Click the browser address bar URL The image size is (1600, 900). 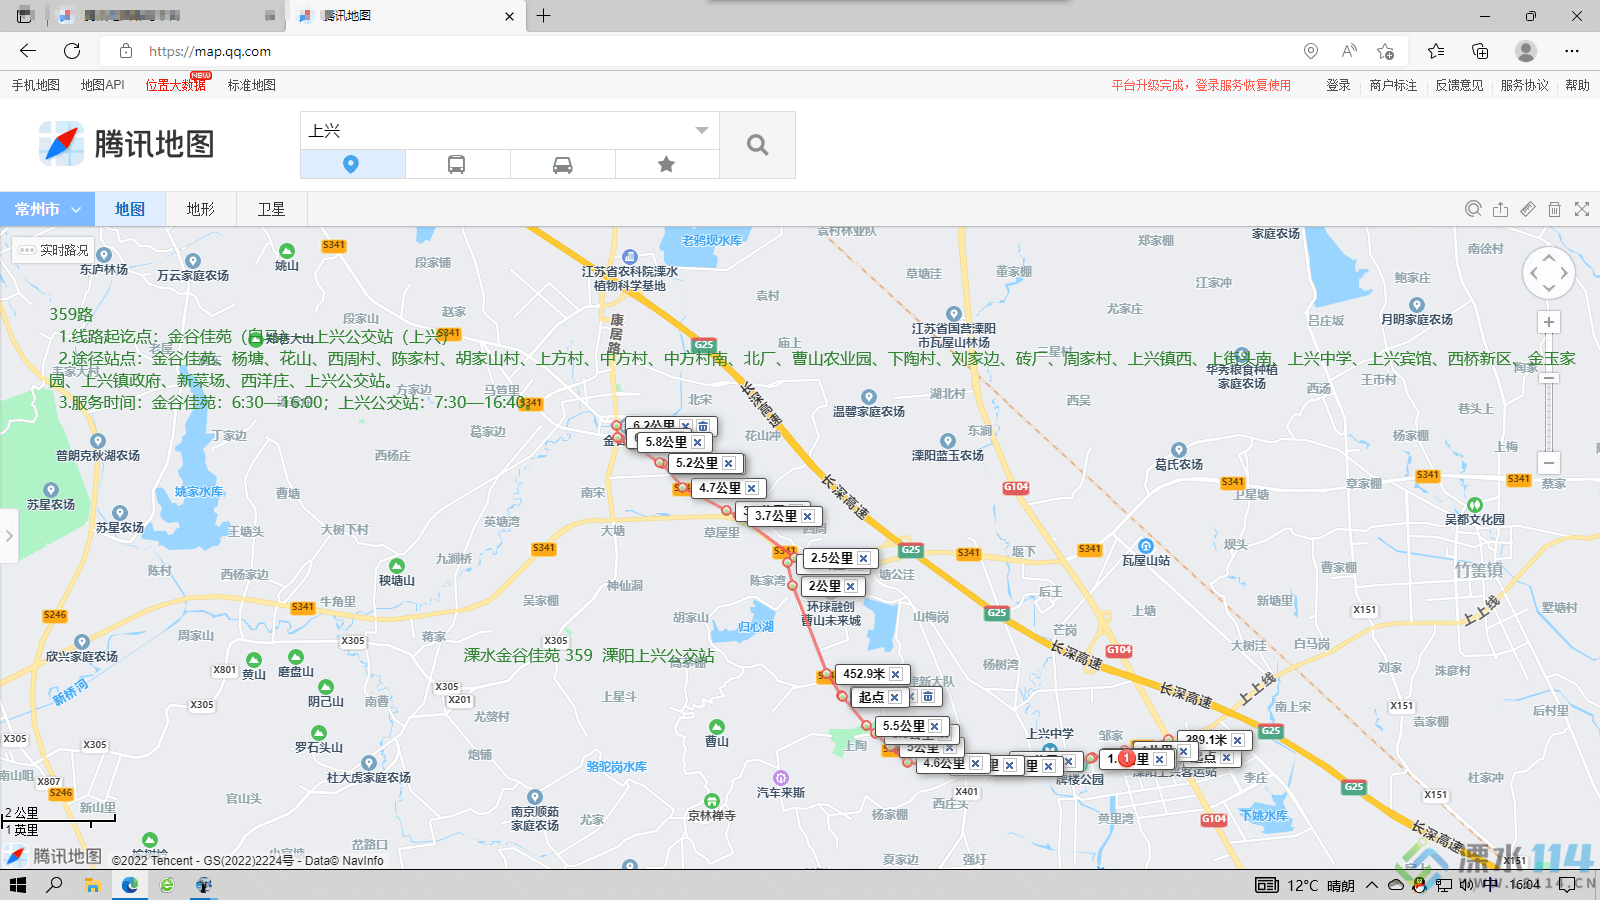tap(210, 51)
